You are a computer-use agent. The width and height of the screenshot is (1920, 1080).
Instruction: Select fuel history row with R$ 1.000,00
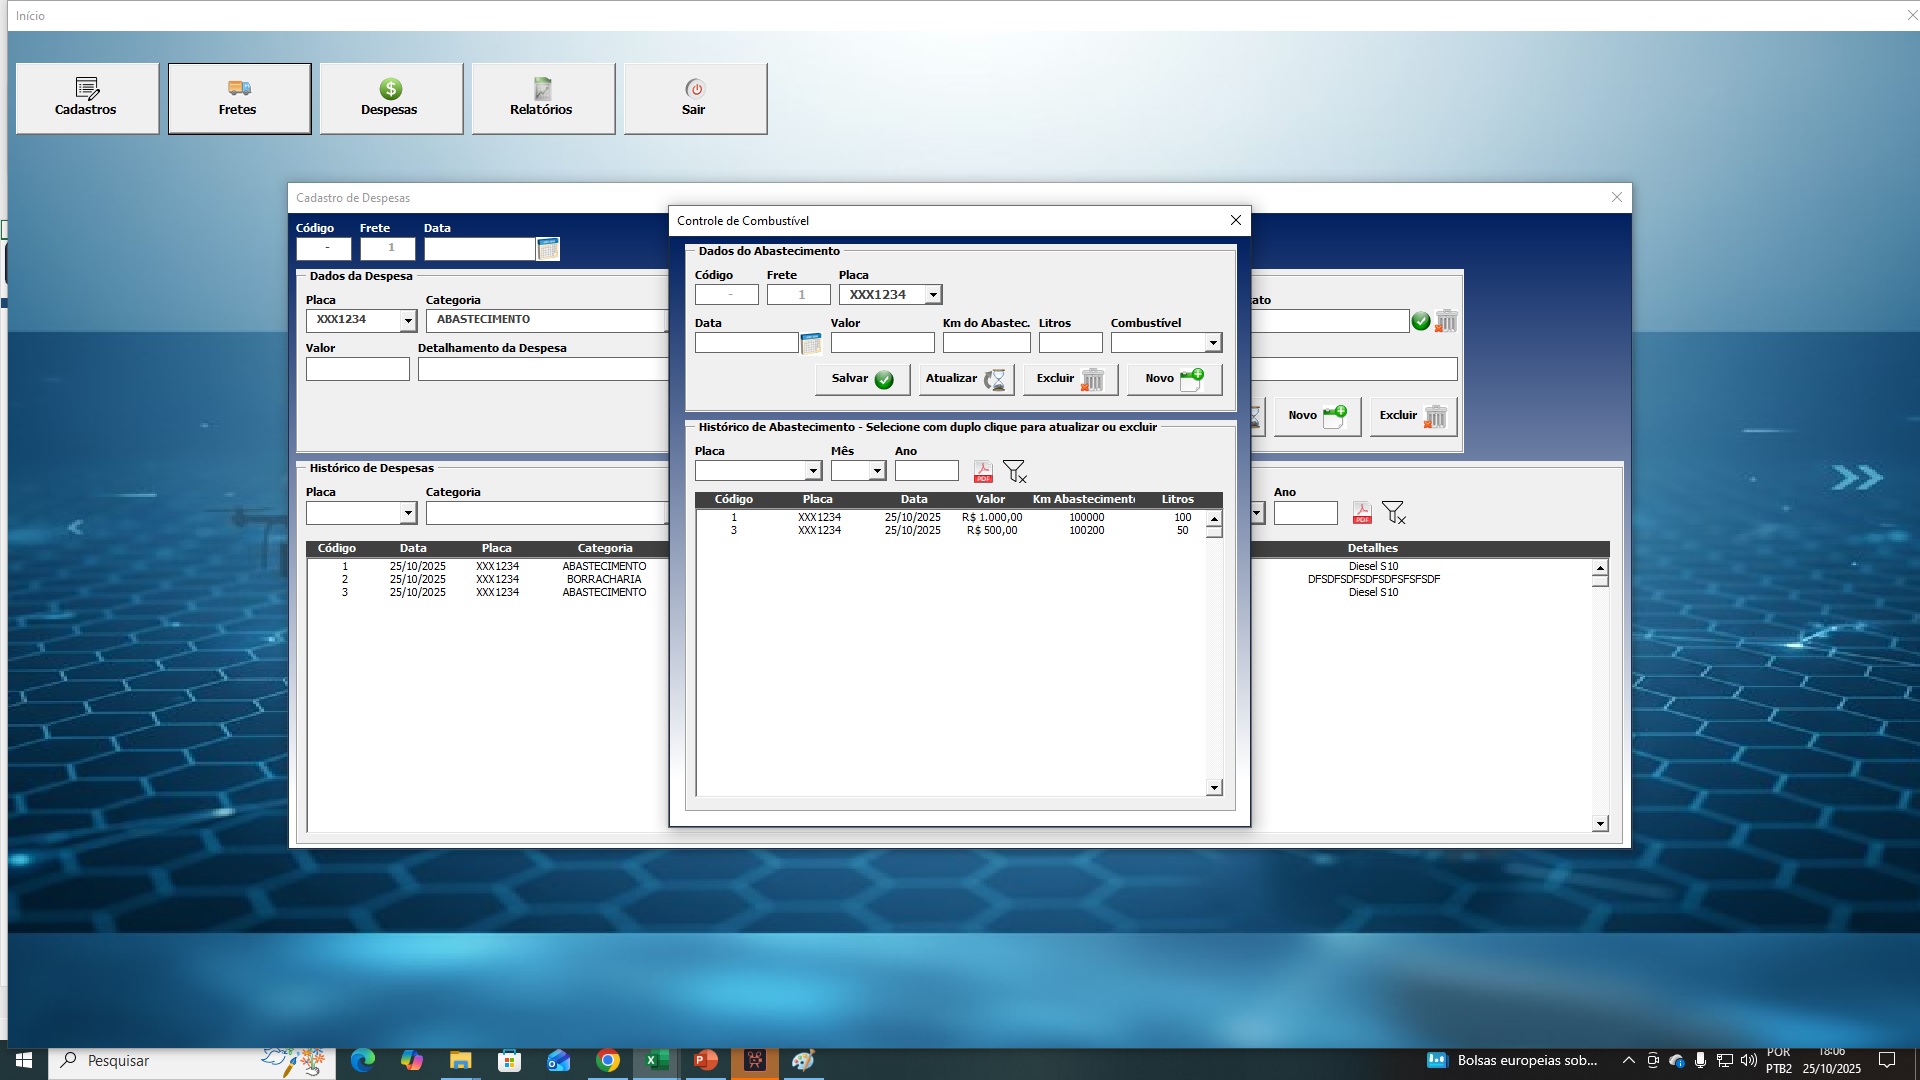tap(951, 518)
